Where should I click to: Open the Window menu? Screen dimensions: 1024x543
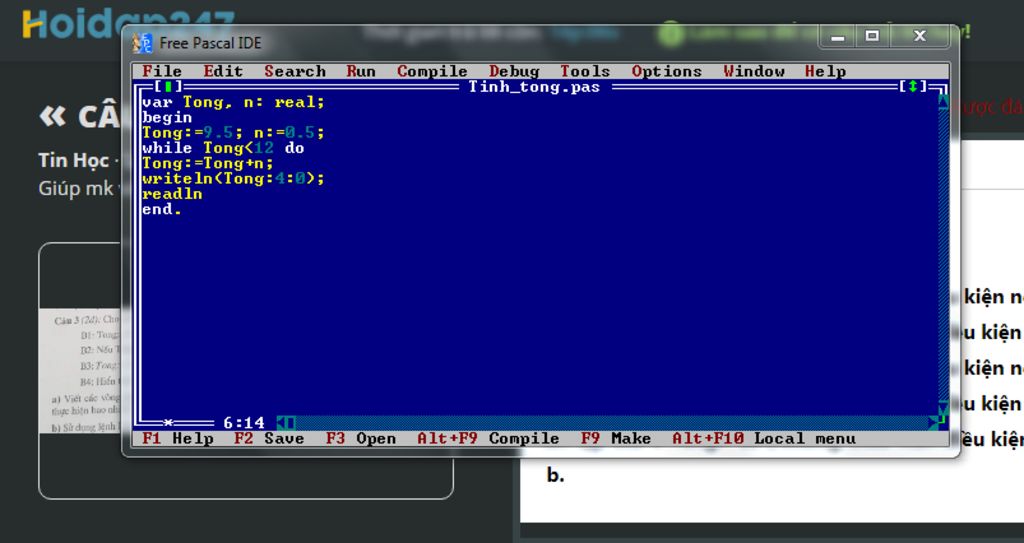pos(754,71)
